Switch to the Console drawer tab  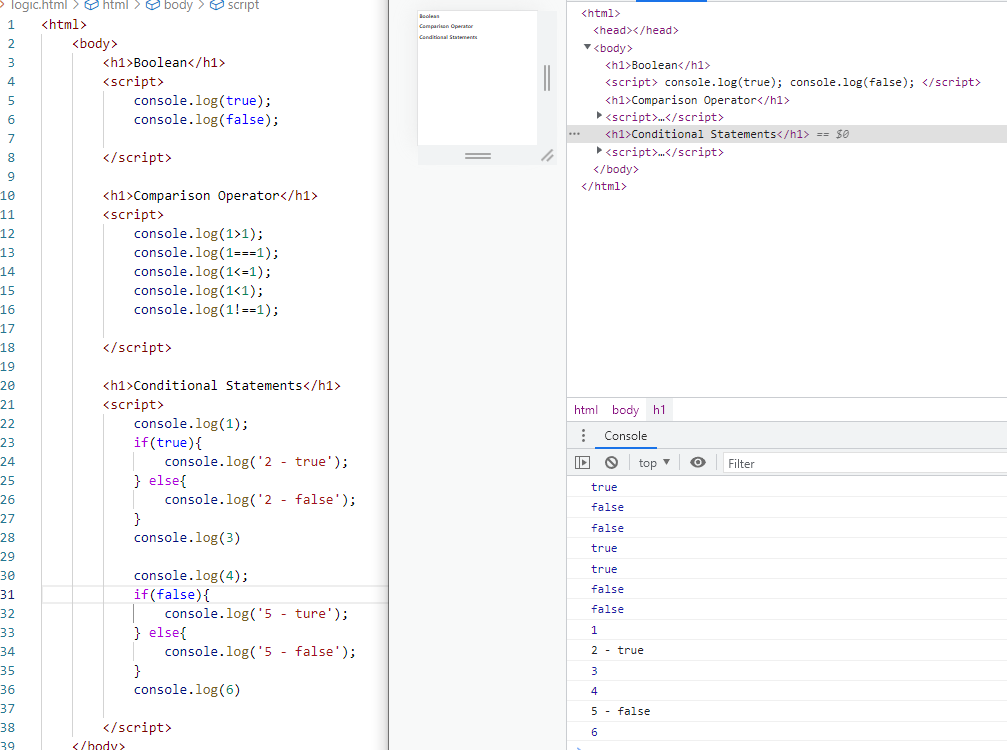[626, 435]
